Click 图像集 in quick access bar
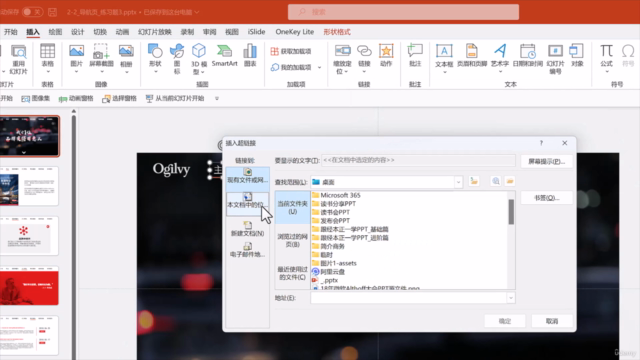Screen dimensions: 640x360 (x=36, y=98)
